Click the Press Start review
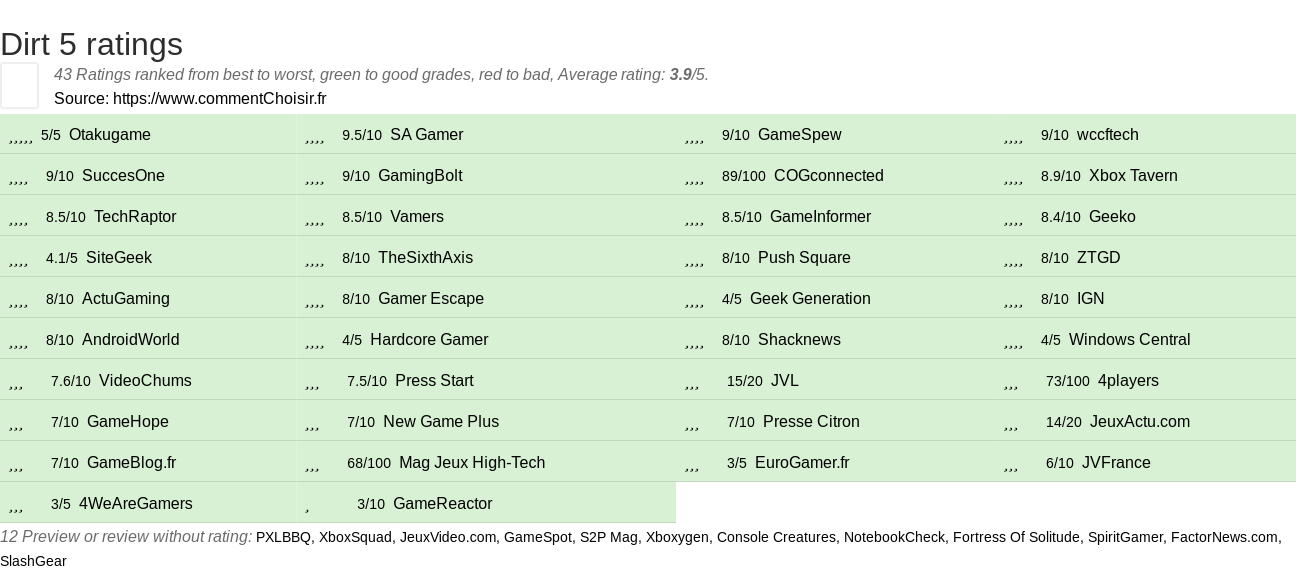The height and width of the screenshot is (572, 1296). pos(434,381)
